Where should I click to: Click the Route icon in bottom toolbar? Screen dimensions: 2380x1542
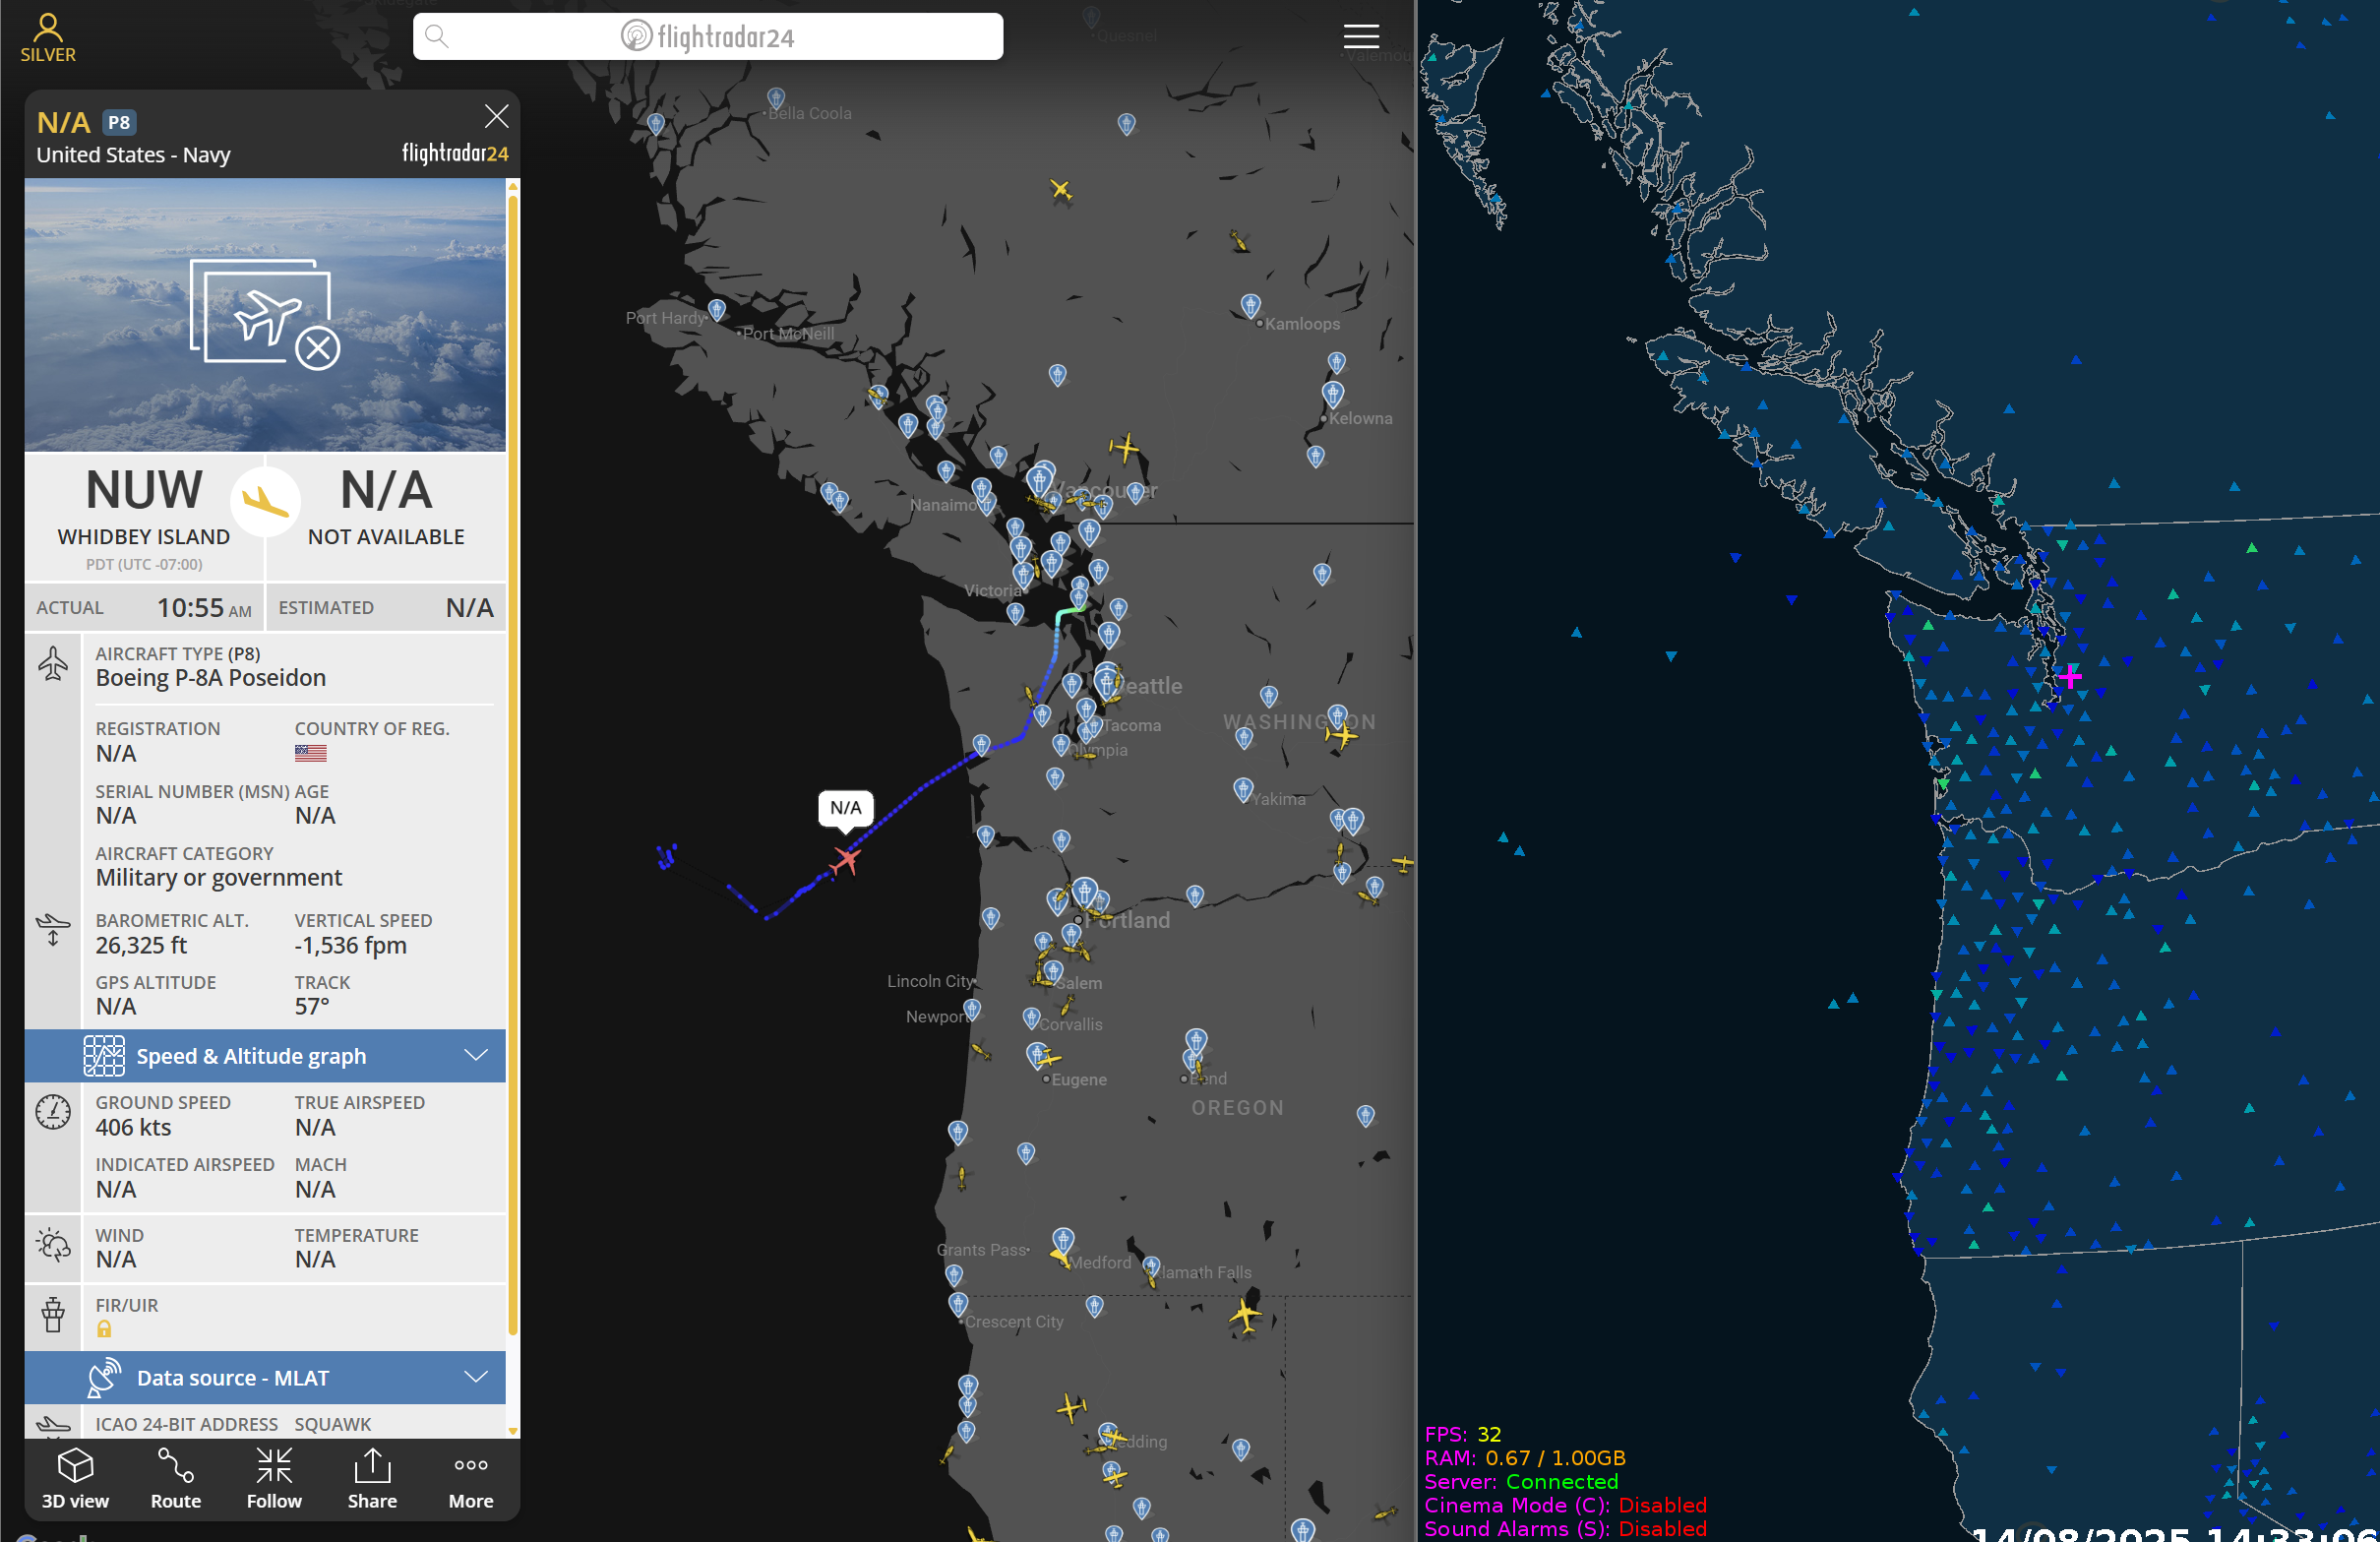pyautogui.click(x=176, y=1478)
